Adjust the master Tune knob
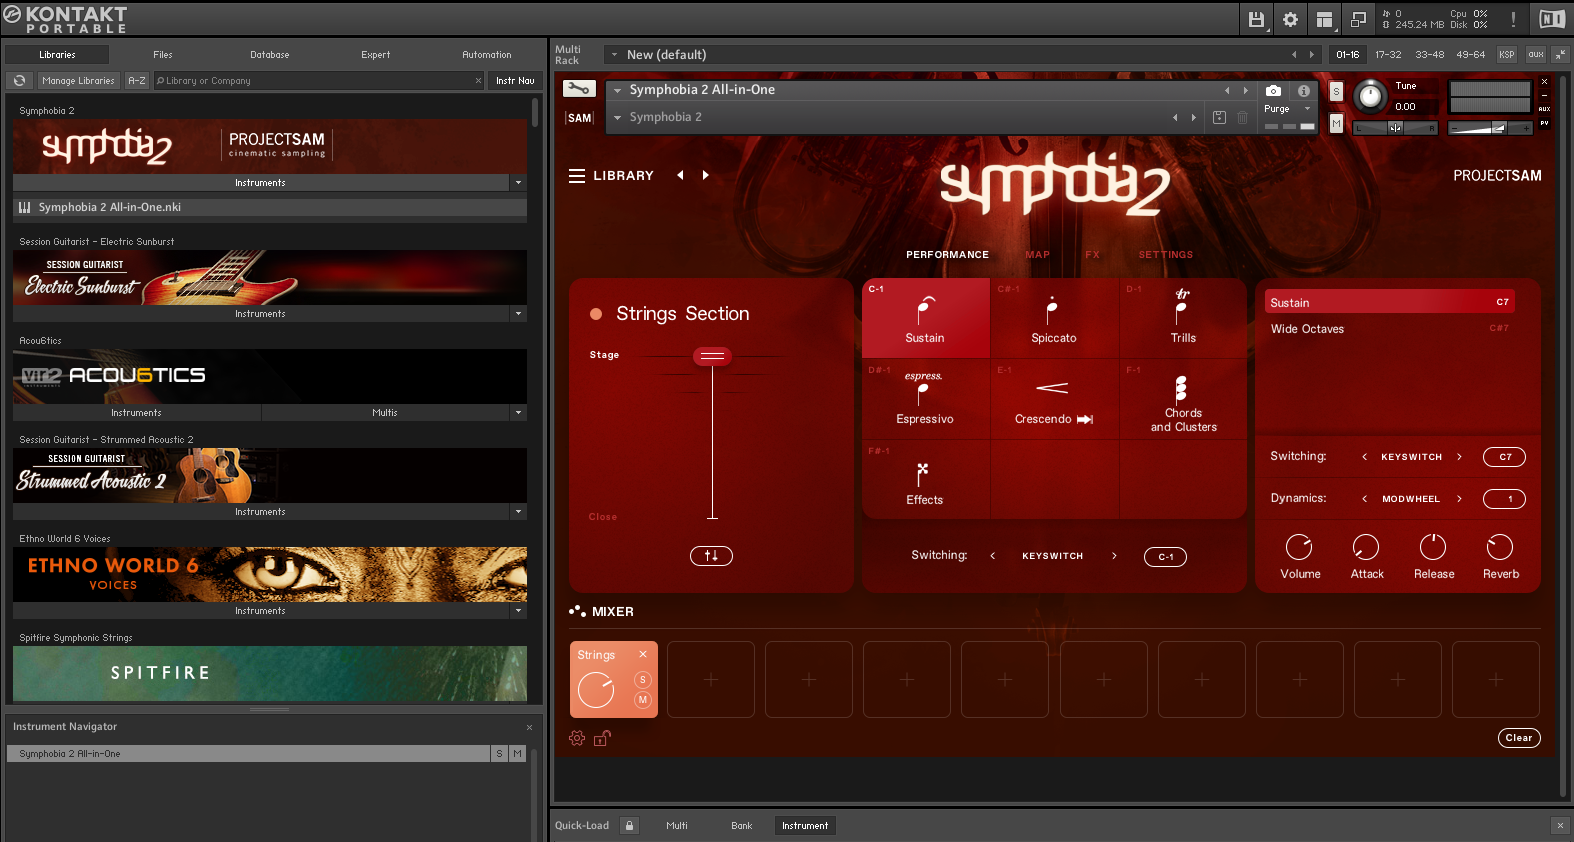This screenshot has height=842, width=1574. (x=1370, y=97)
